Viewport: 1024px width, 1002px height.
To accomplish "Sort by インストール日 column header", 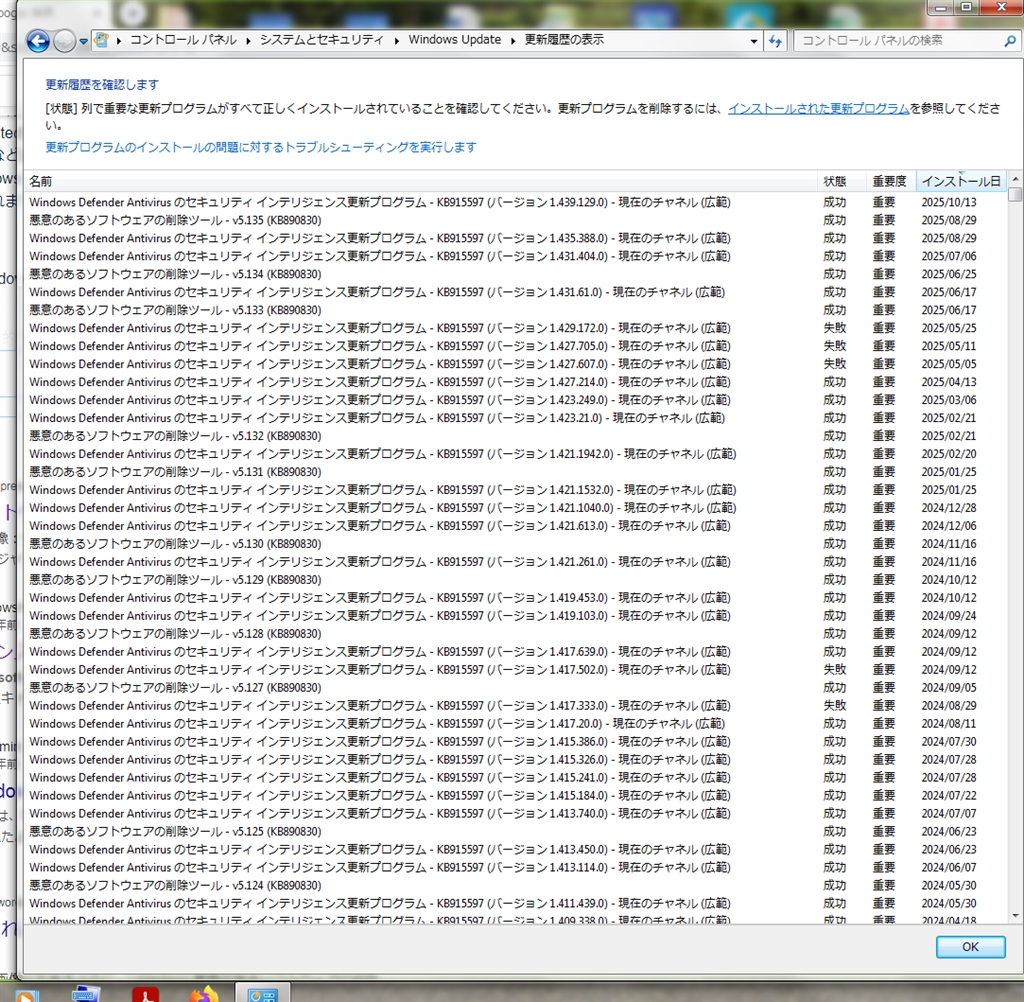I will [961, 181].
